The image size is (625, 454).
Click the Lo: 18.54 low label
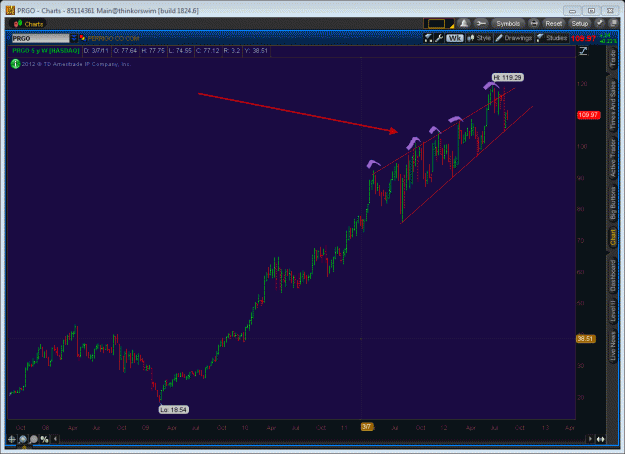pyautogui.click(x=173, y=410)
